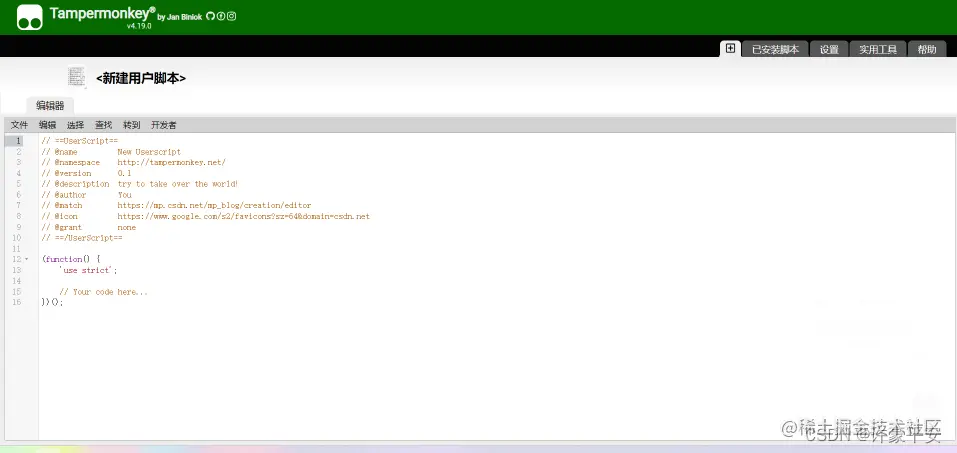Click the 'use strict'; line
Image resolution: width=957 pixels, height=453 pixels.
(88, 270)
